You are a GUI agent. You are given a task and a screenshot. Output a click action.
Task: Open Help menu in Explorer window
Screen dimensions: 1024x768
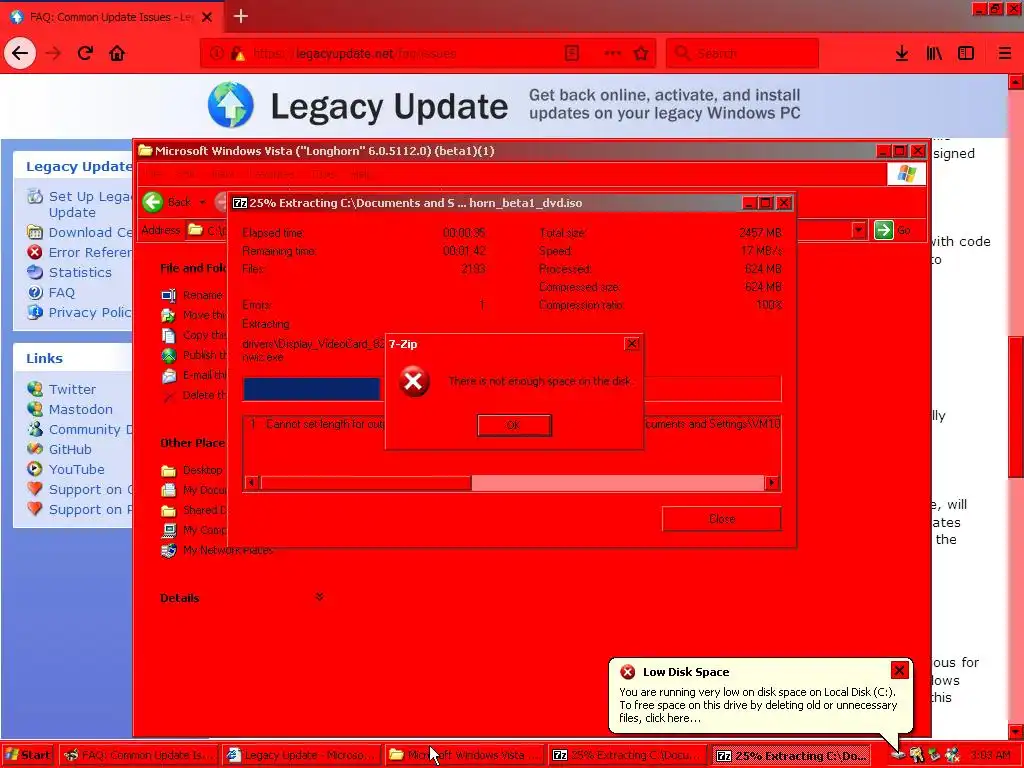click(x=360, y=174)
